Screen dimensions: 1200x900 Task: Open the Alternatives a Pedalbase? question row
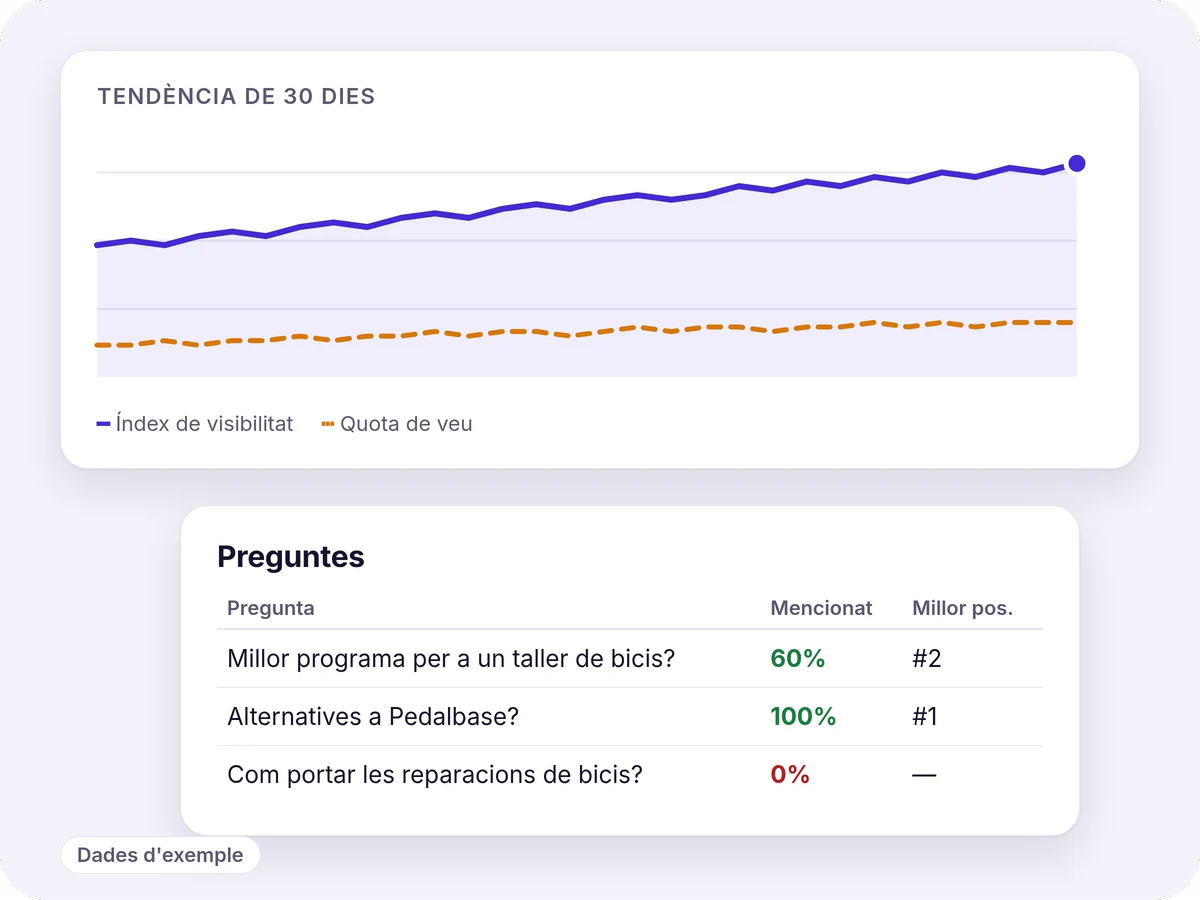pos(630,717)
